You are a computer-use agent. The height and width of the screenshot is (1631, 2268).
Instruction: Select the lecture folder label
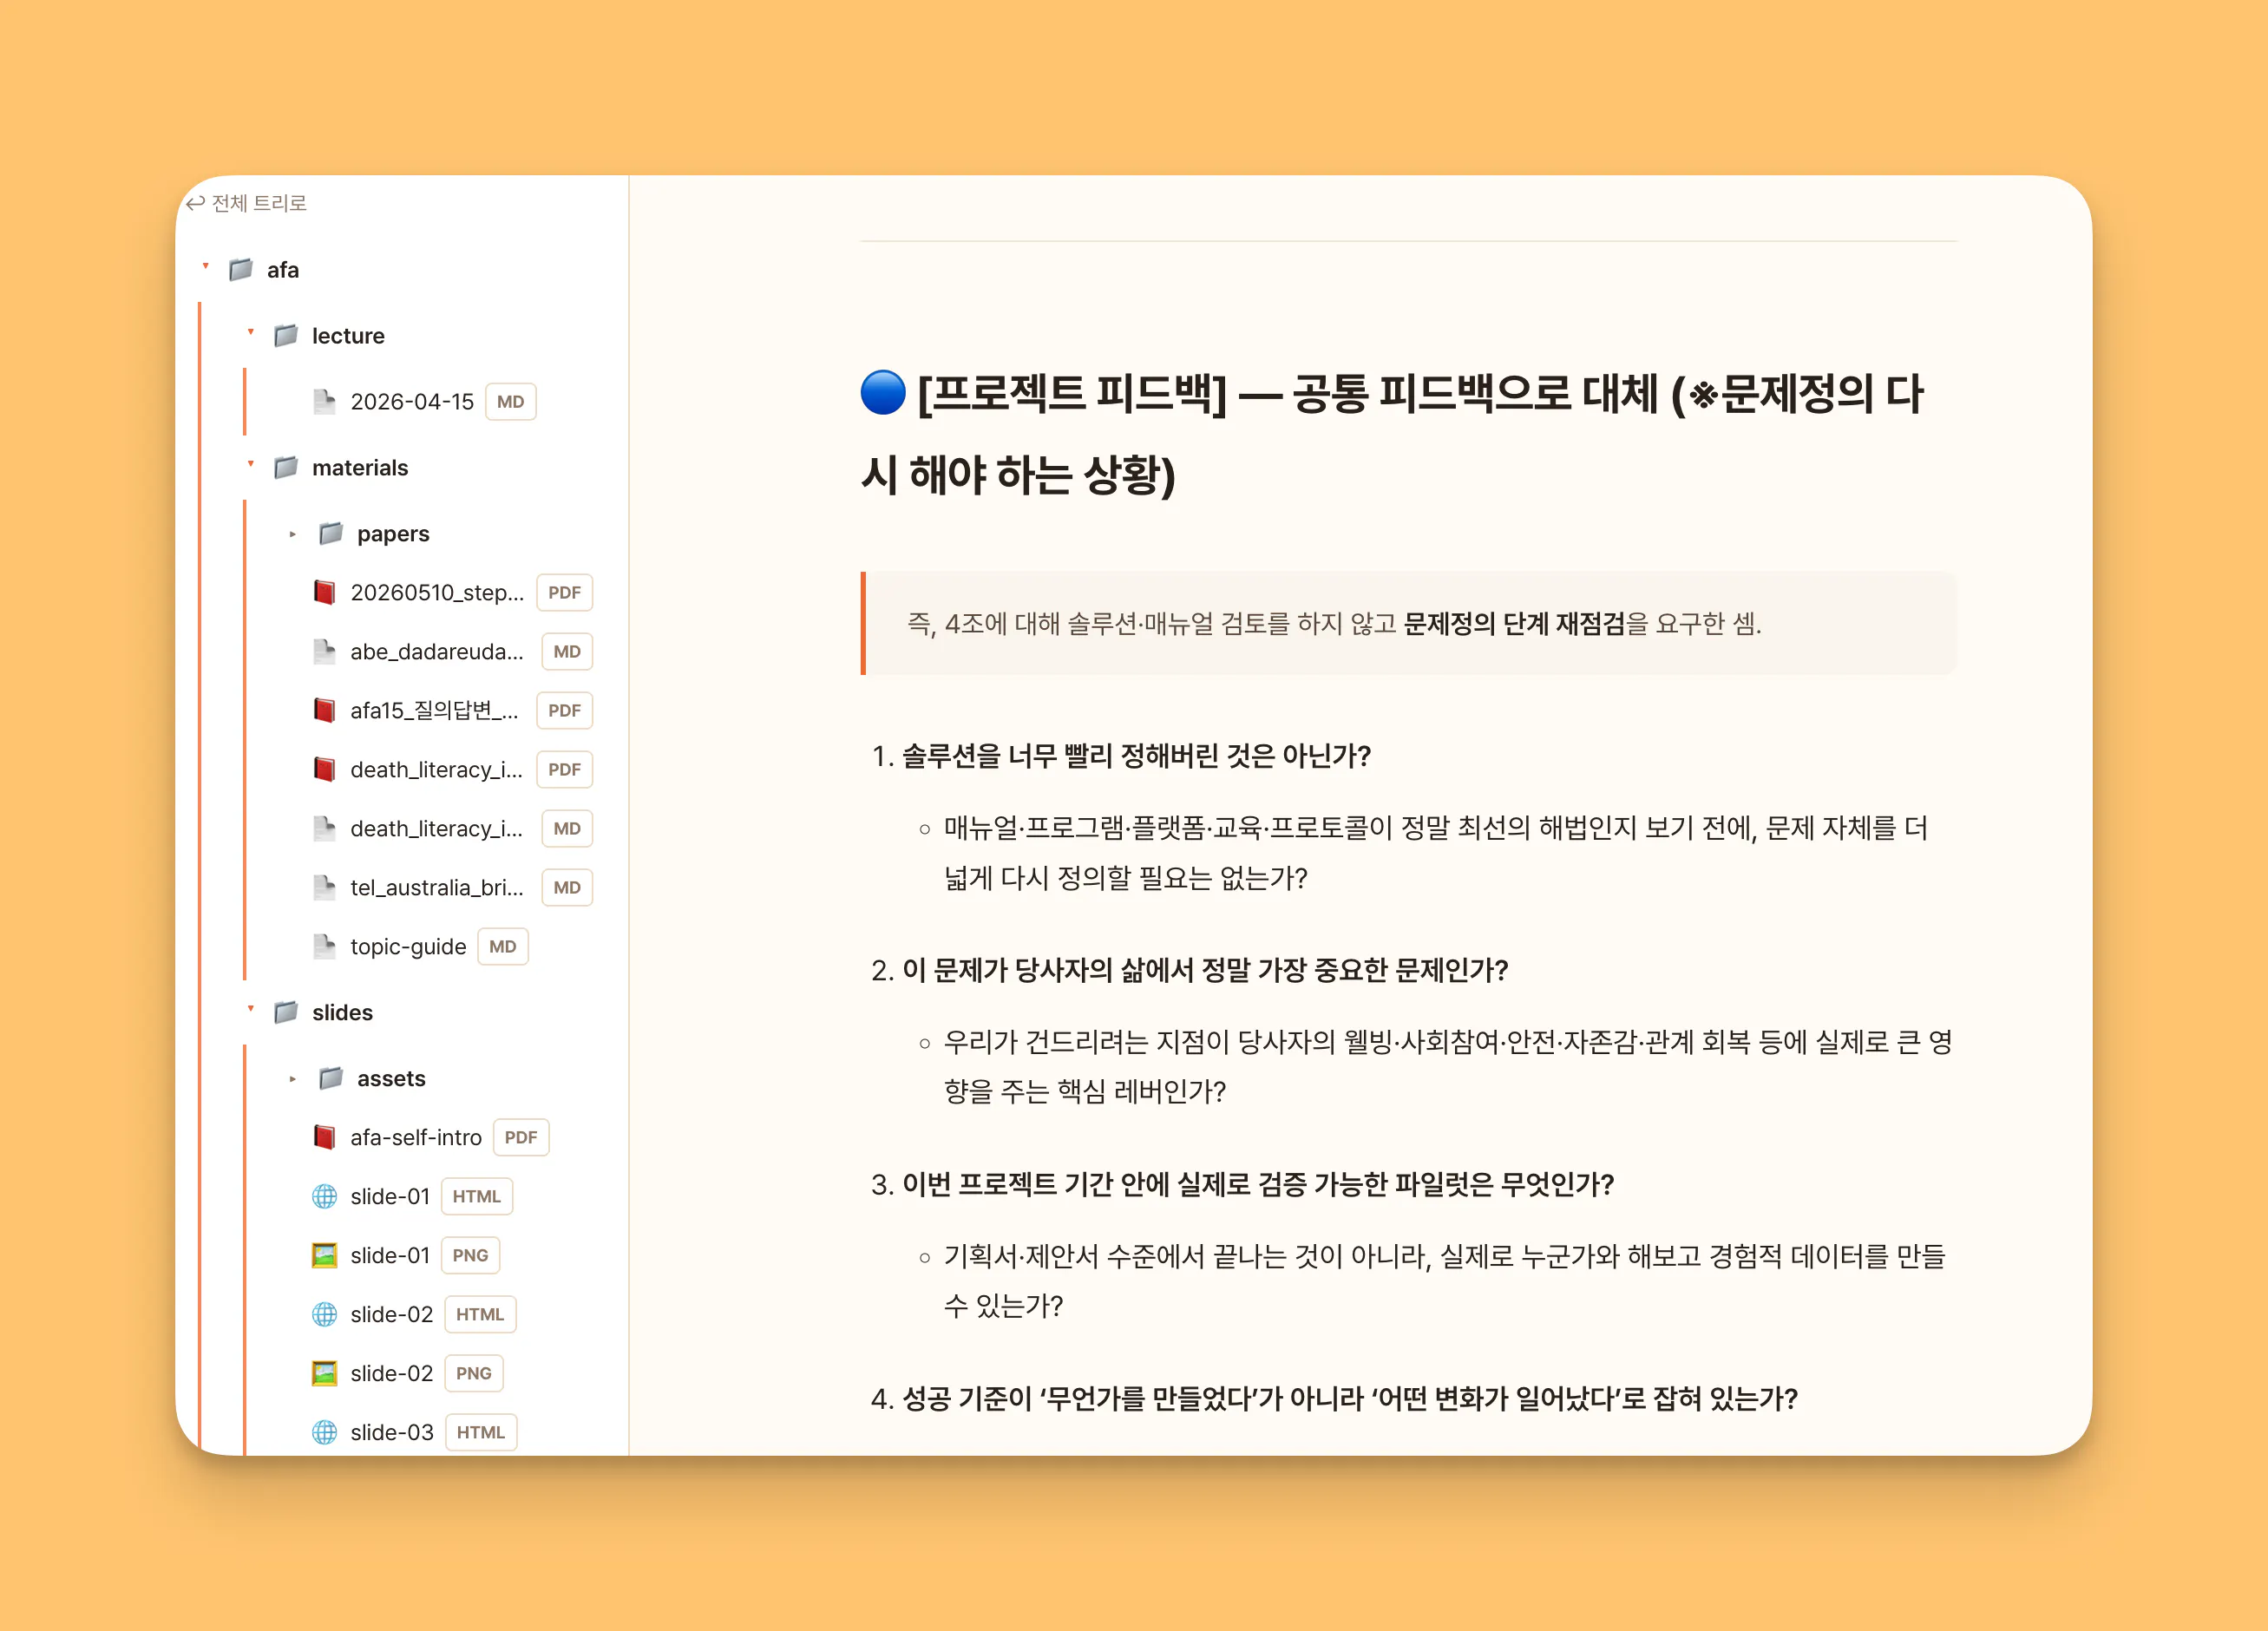[348, 336]
